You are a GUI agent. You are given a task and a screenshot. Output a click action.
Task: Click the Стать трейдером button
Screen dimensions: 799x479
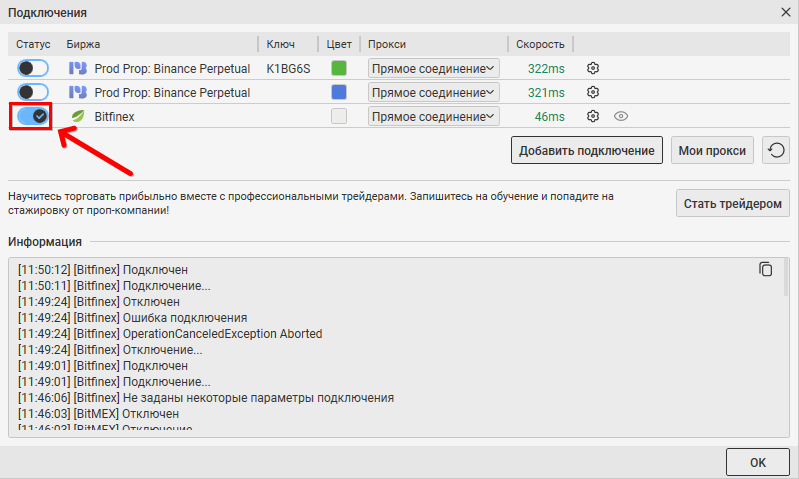[x=732, y=203]
